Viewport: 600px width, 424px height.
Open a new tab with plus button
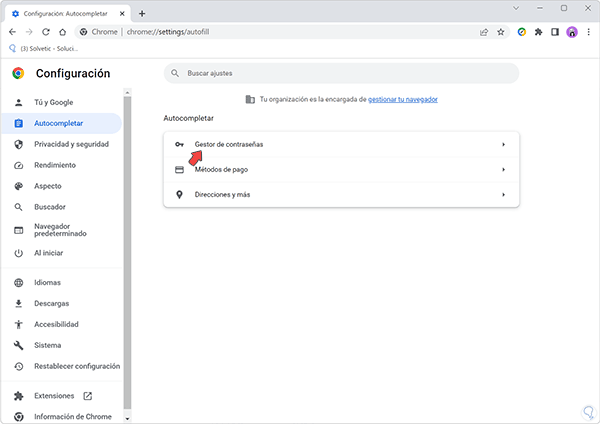[142, 13]
